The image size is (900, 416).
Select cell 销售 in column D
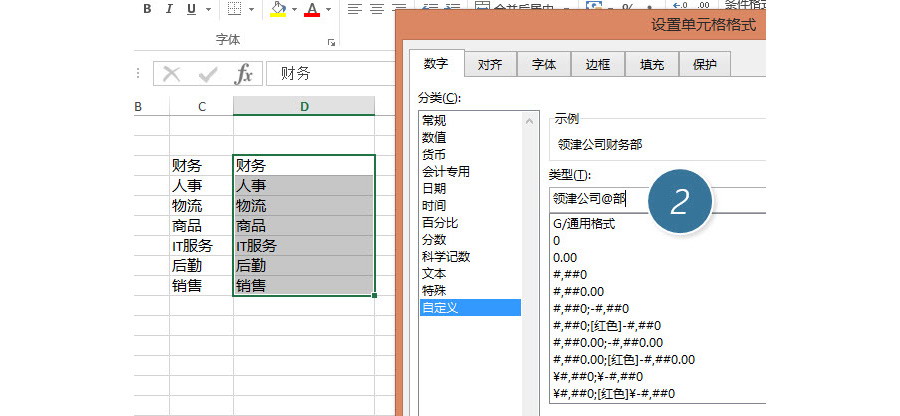coord(304,285)
